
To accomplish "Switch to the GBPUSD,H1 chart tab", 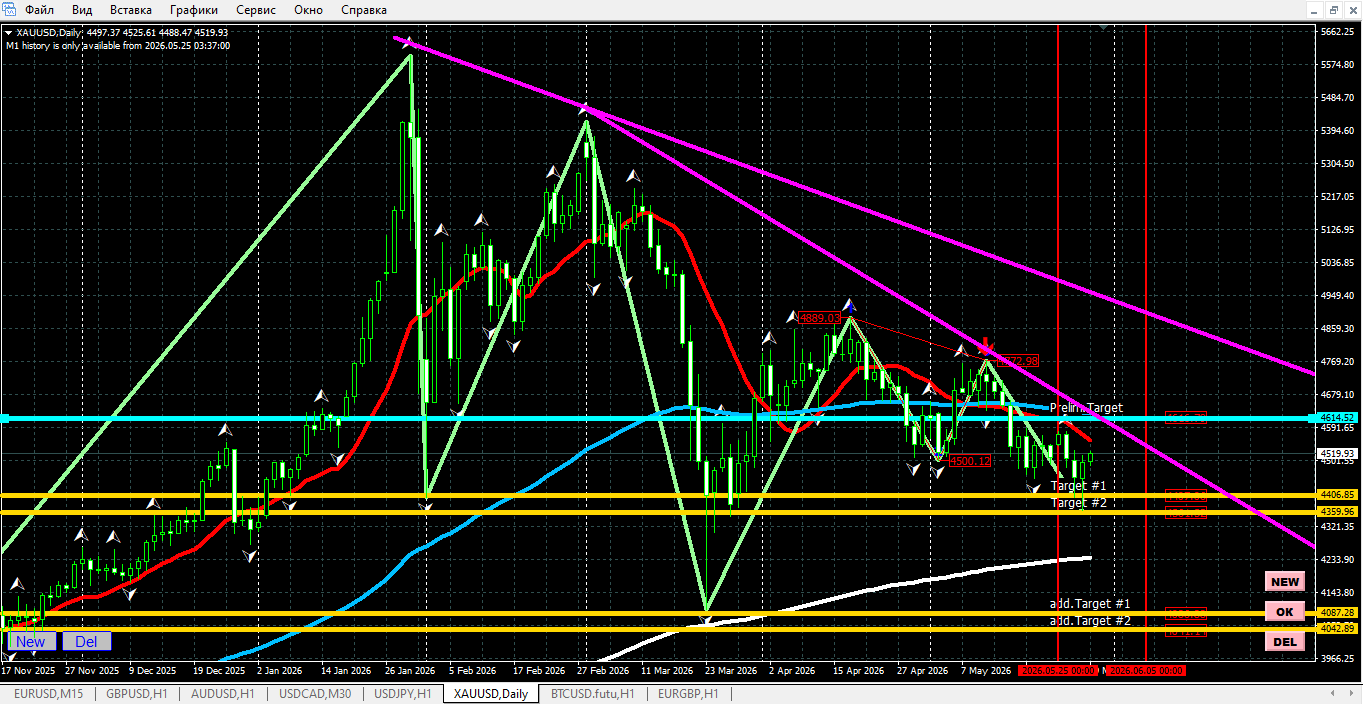I will [x=138, y=693].
